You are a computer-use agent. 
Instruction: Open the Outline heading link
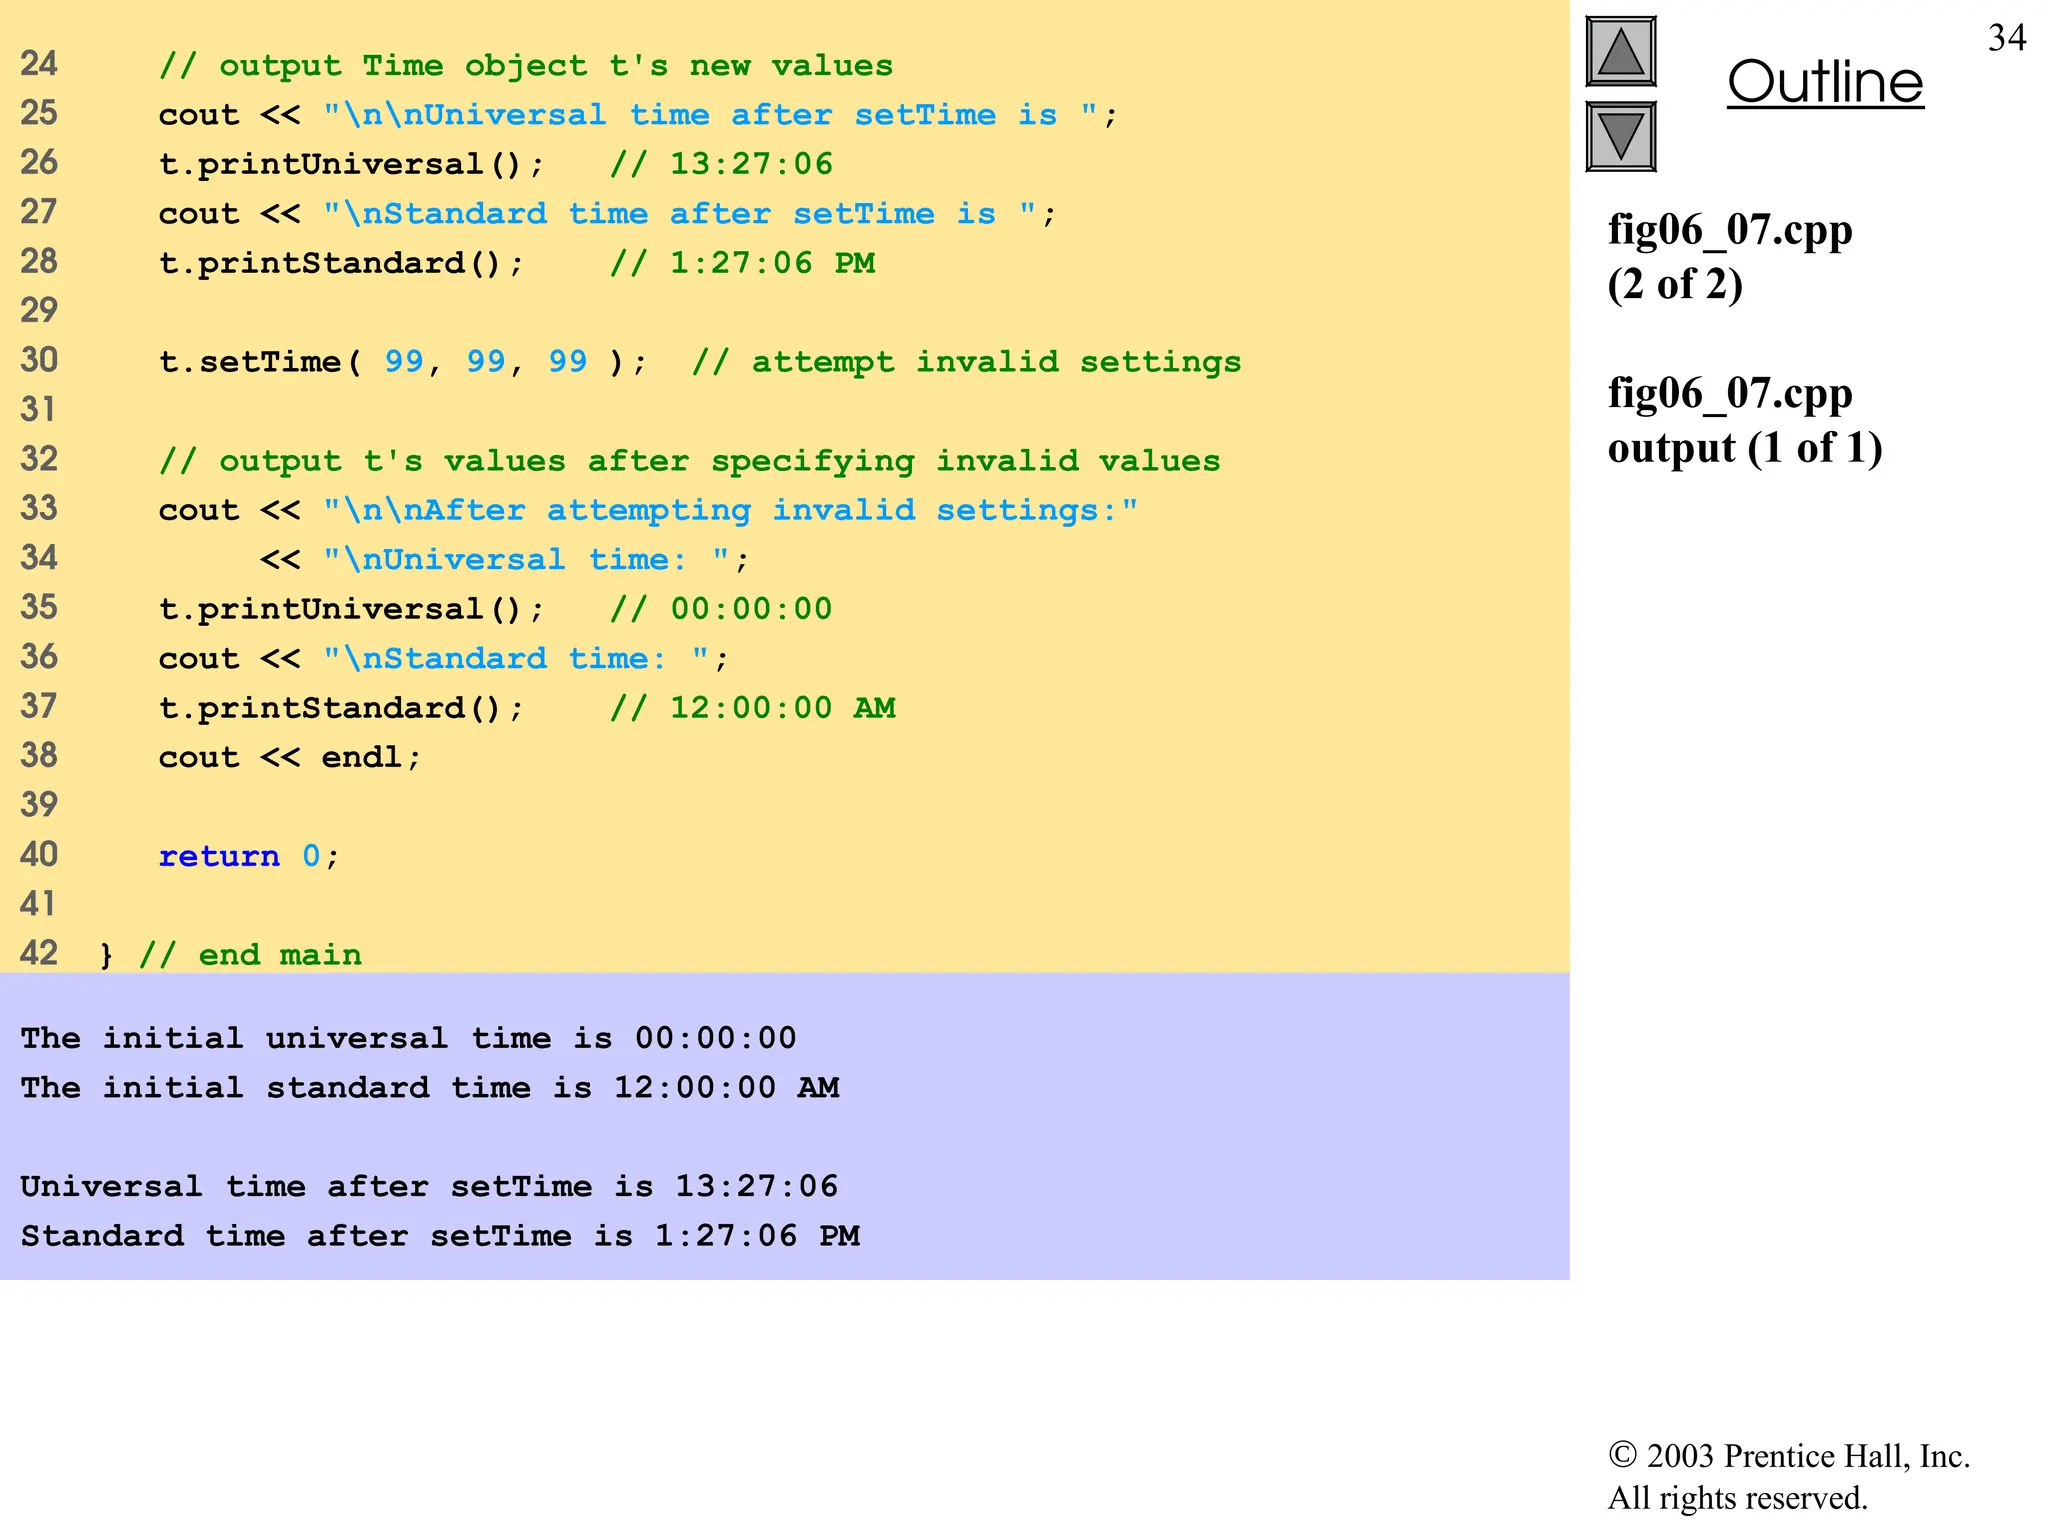point(1824,82)
